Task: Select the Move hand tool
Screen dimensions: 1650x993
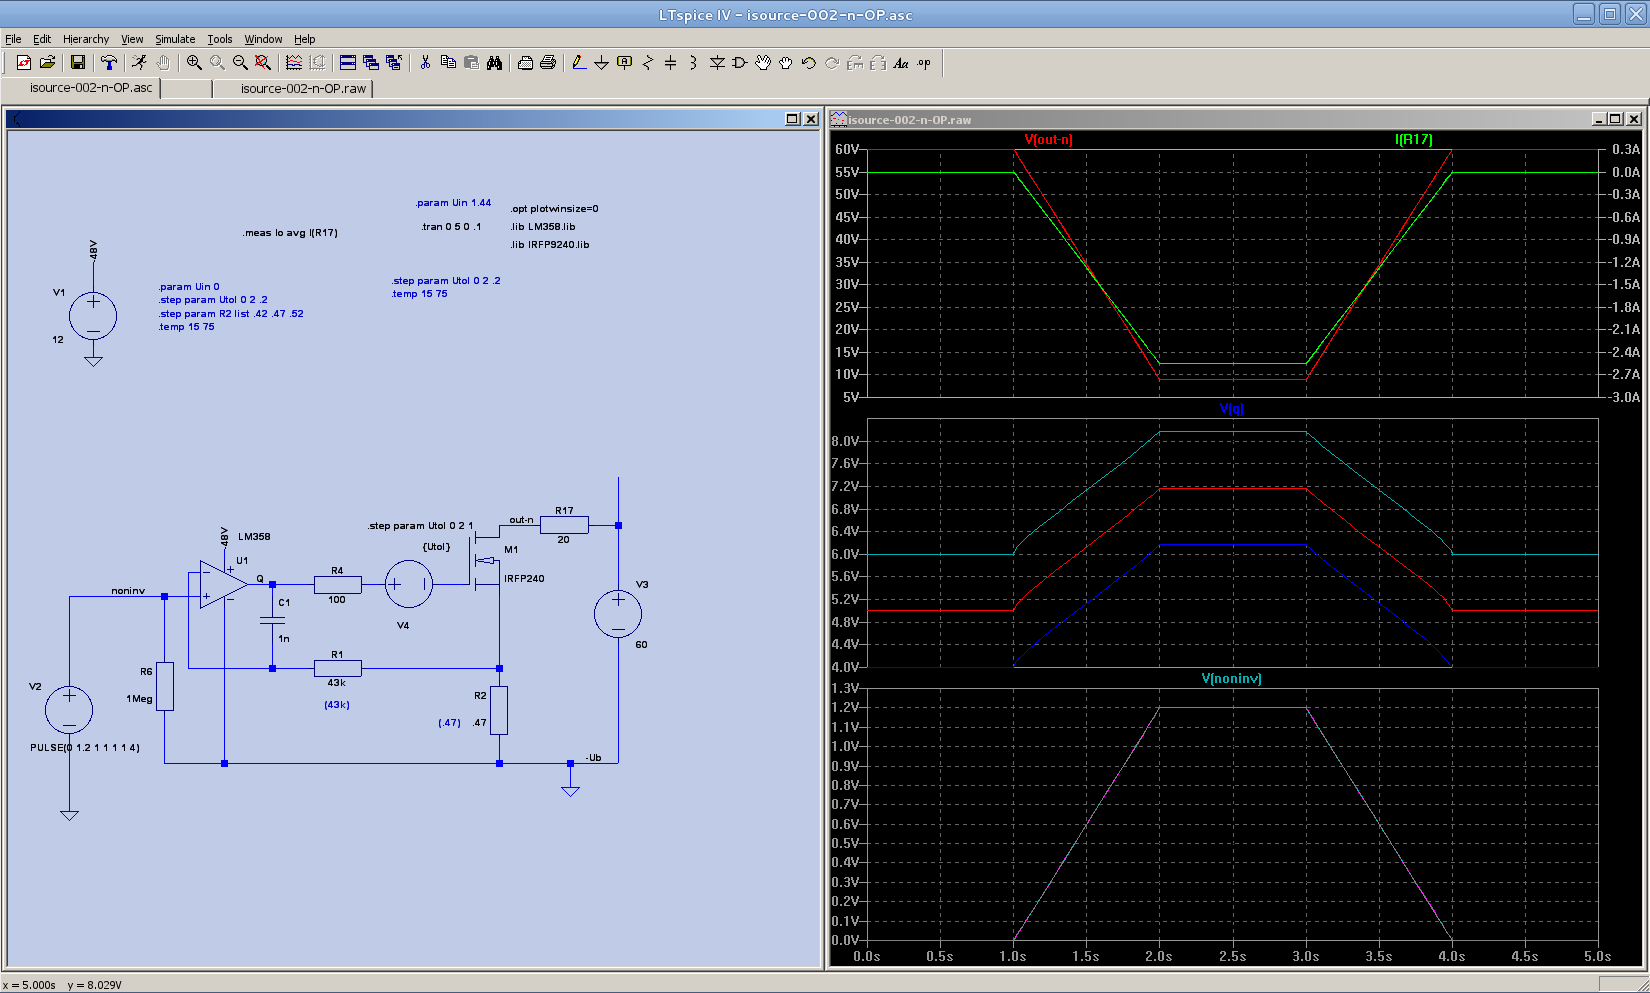Action: point(763,62)
